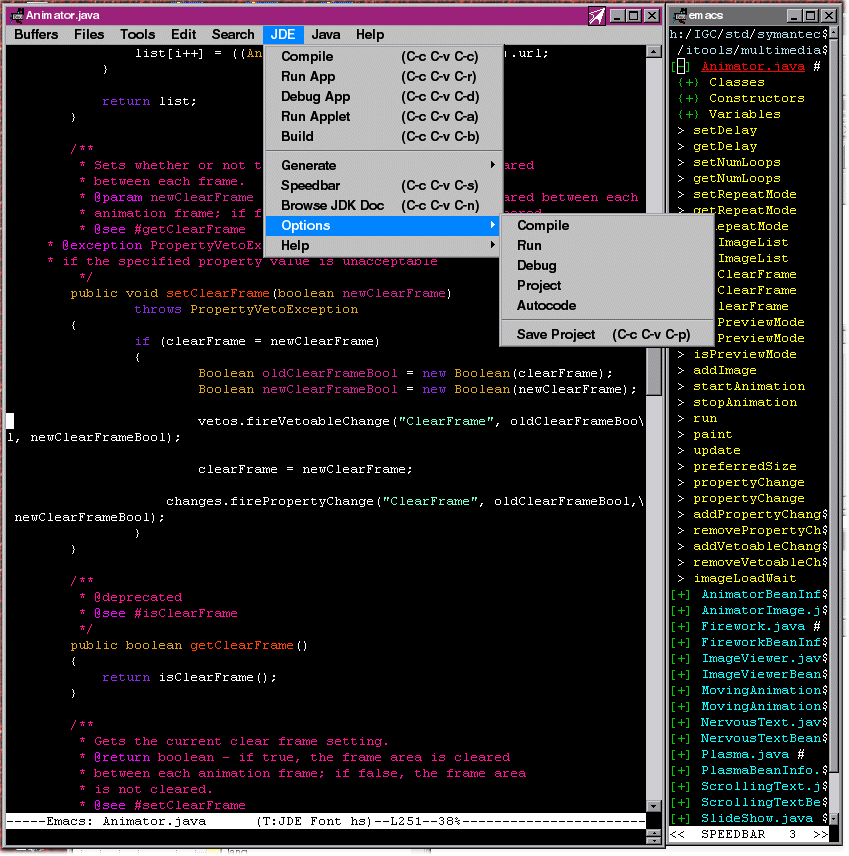849x856 pixels.
Task: Click the rocket icon in Animator.java title bar
Action: click(596, 16)
